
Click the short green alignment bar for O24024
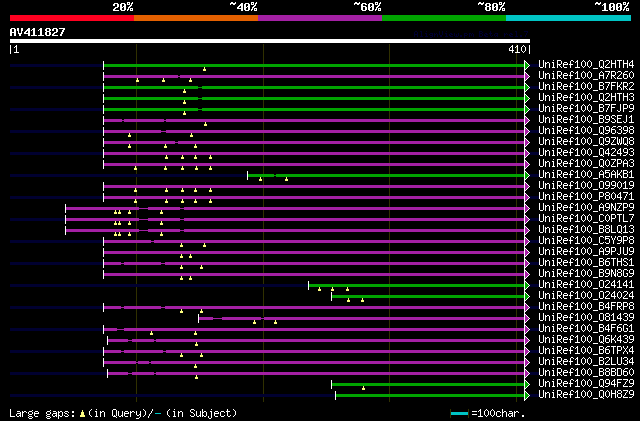click(428, 296)
